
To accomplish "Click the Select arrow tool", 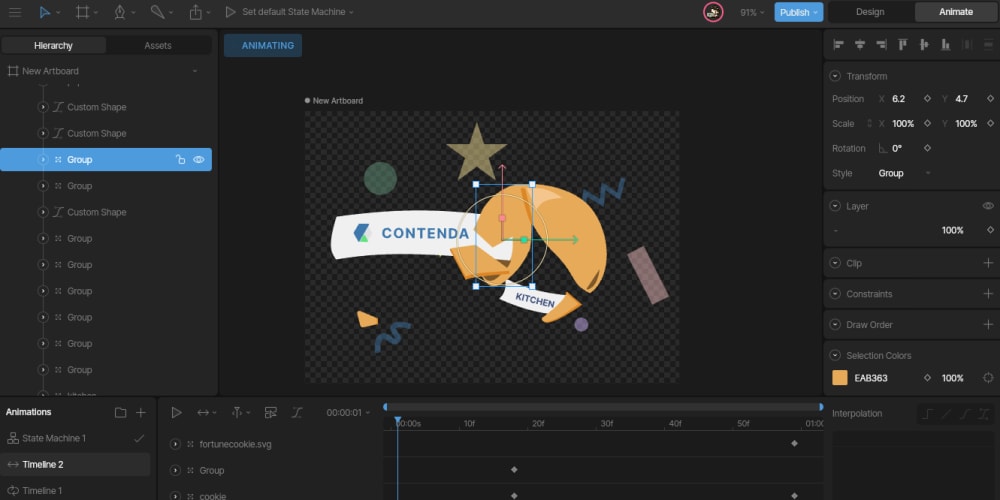I will pos(45,12).
